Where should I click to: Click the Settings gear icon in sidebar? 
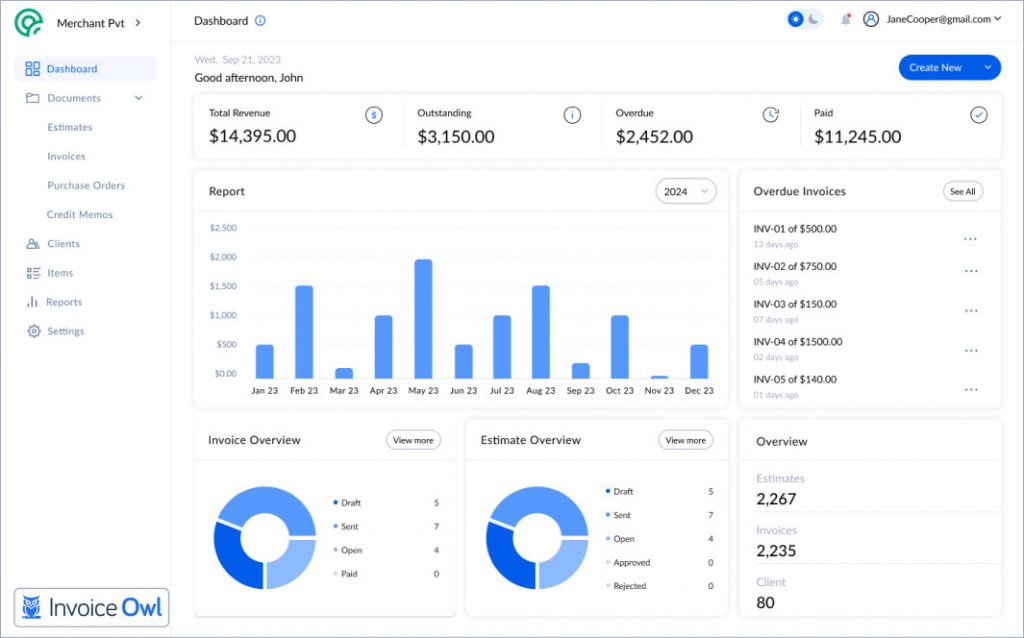(33, 331)
